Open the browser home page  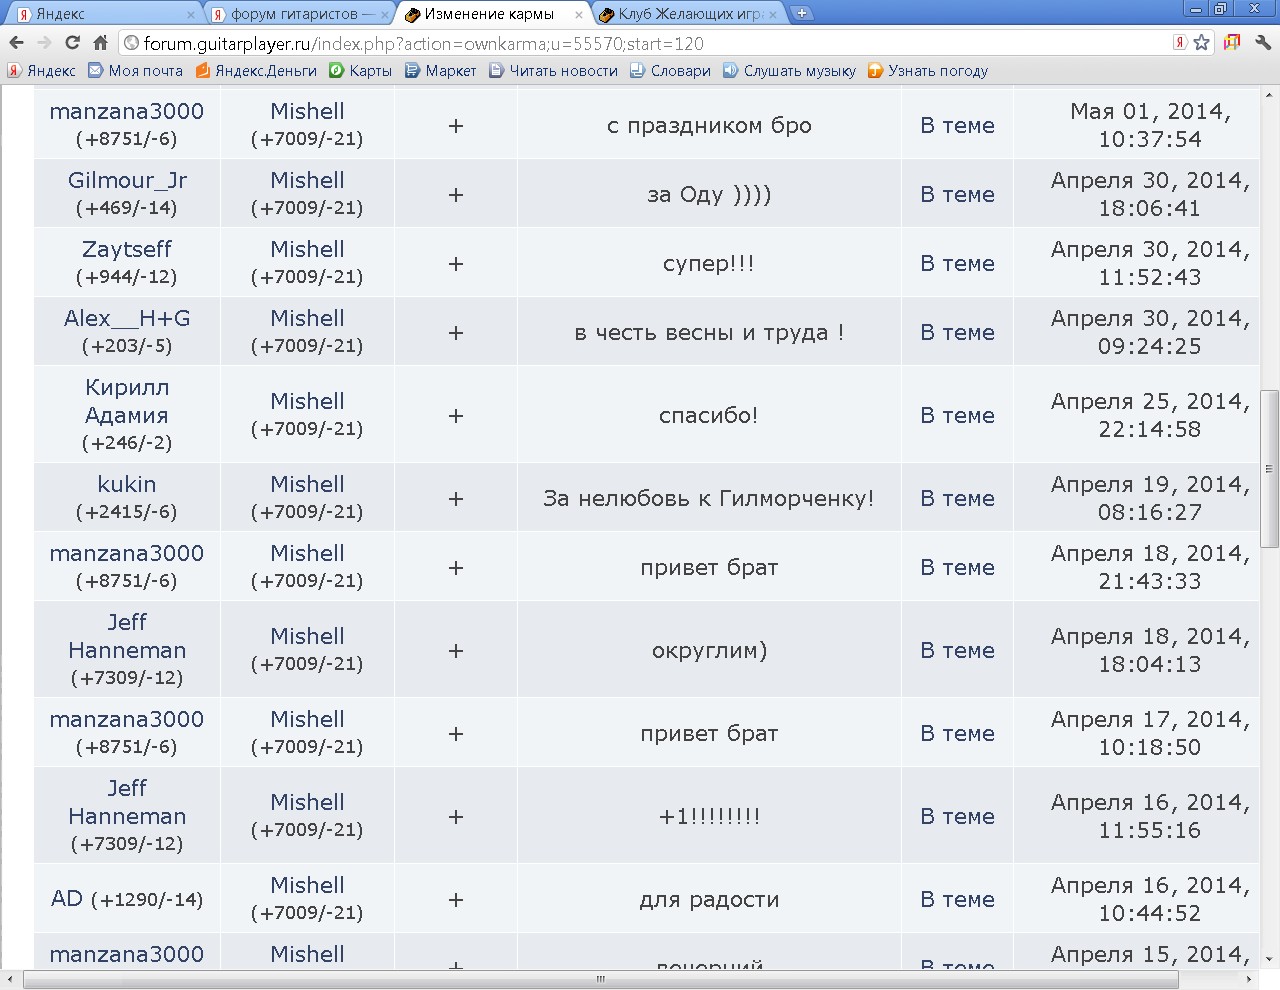pyautogui.click(x=100, y=43)
